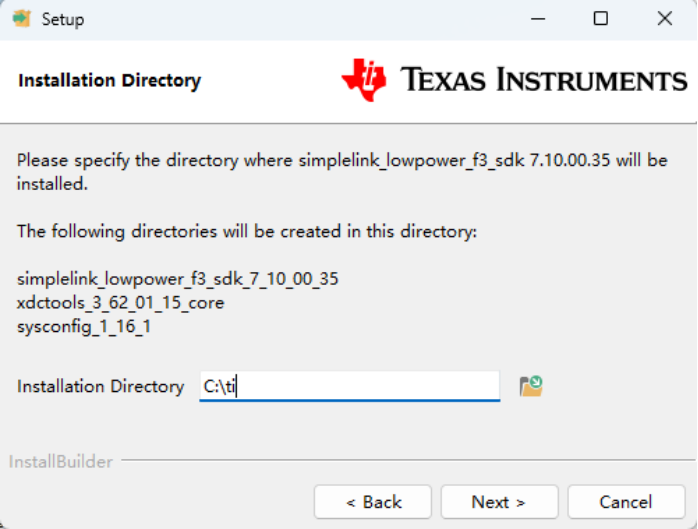Select the simplelink_lowpower_f3_sdk_7_10_00_35 directory line
This screenshot has height=529, width=698.
click(x=177, y=279)
